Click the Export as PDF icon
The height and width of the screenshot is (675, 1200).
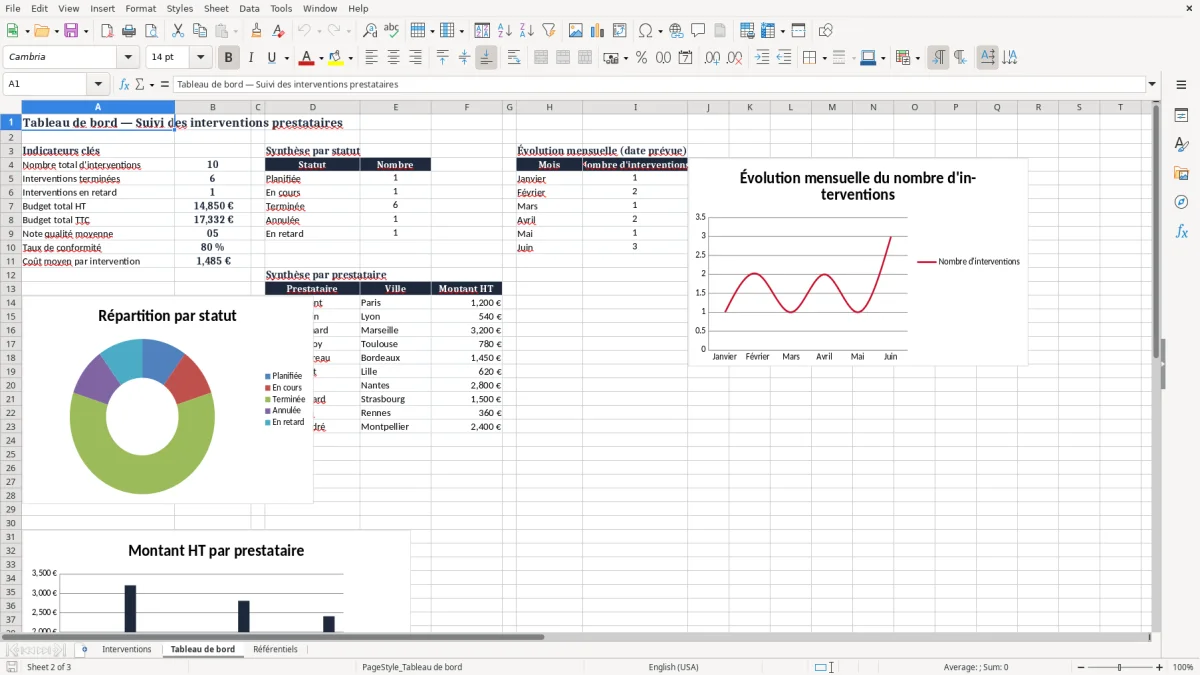[x=107, y=31]
